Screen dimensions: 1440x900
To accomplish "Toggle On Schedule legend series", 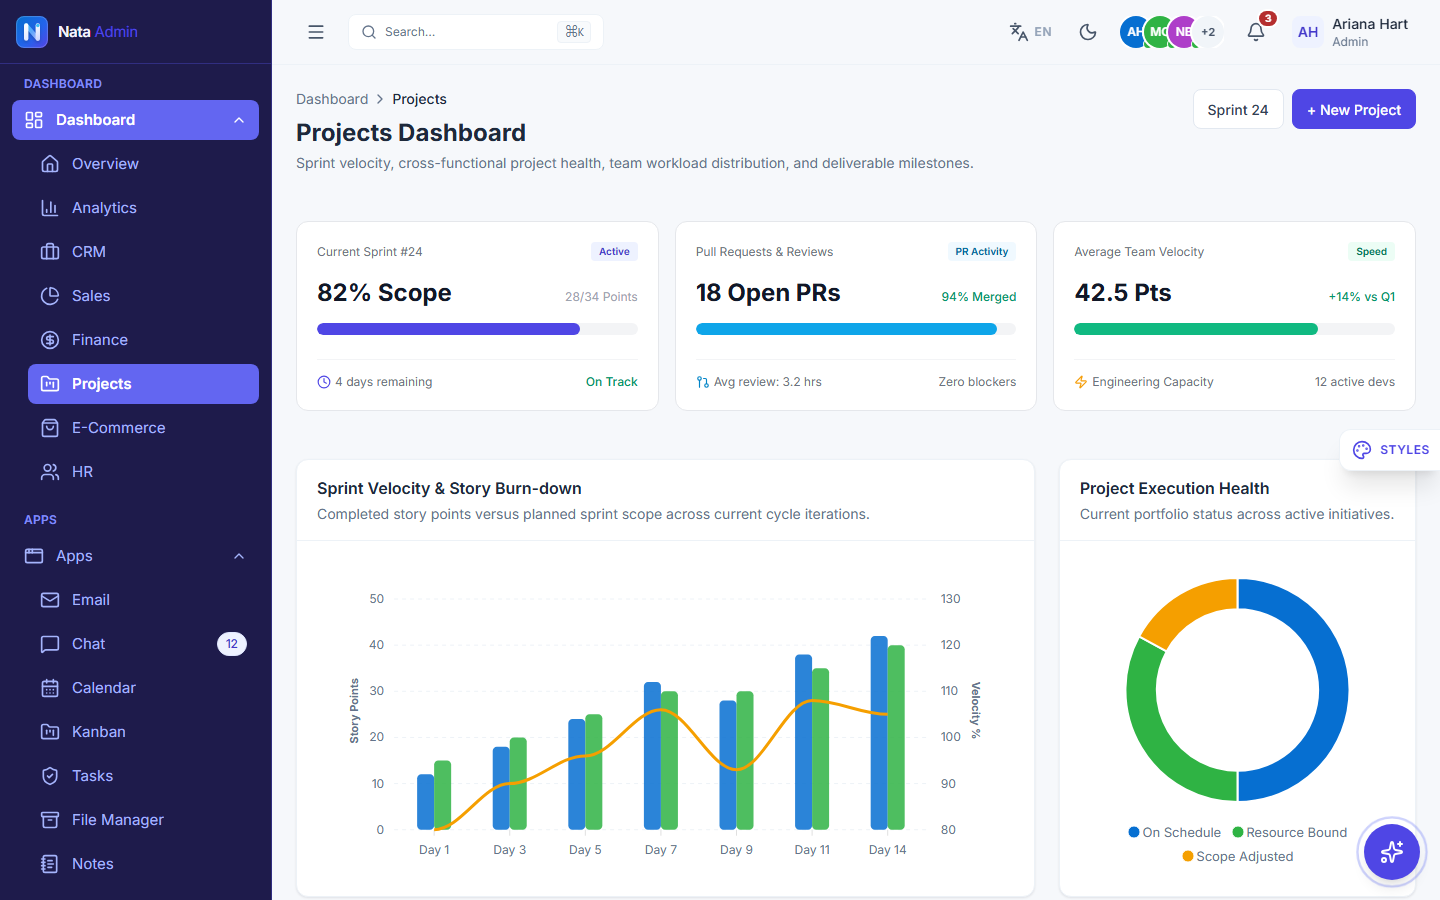I will pos(1174,832).
